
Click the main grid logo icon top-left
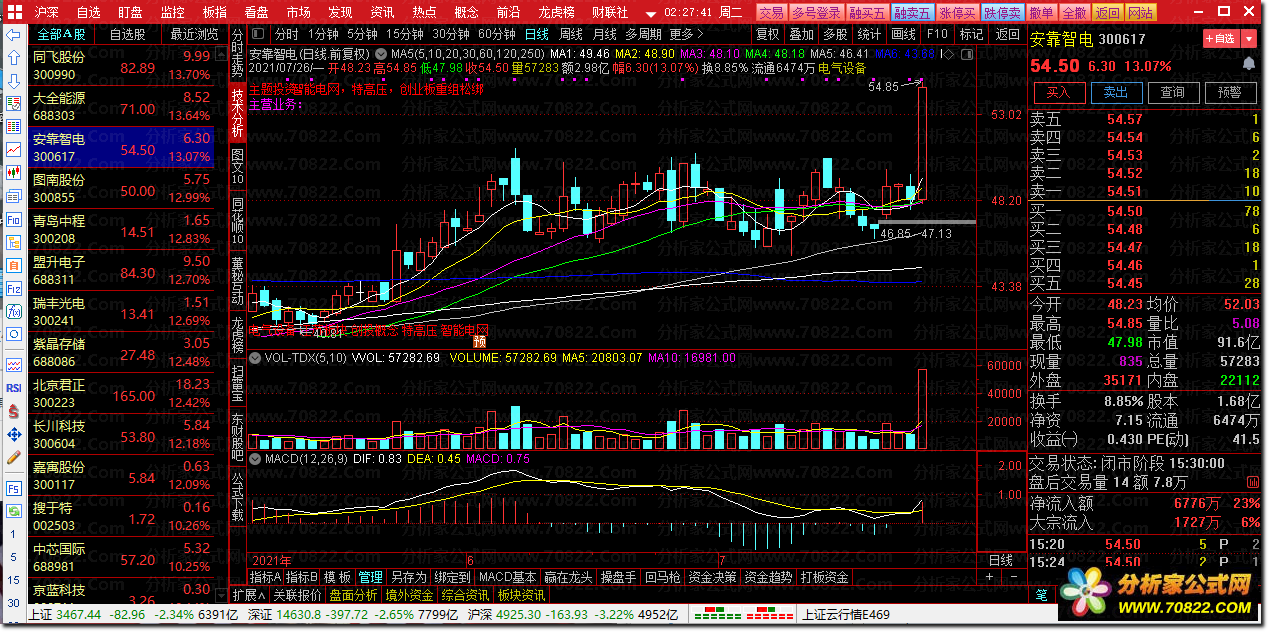coord(13,12)
